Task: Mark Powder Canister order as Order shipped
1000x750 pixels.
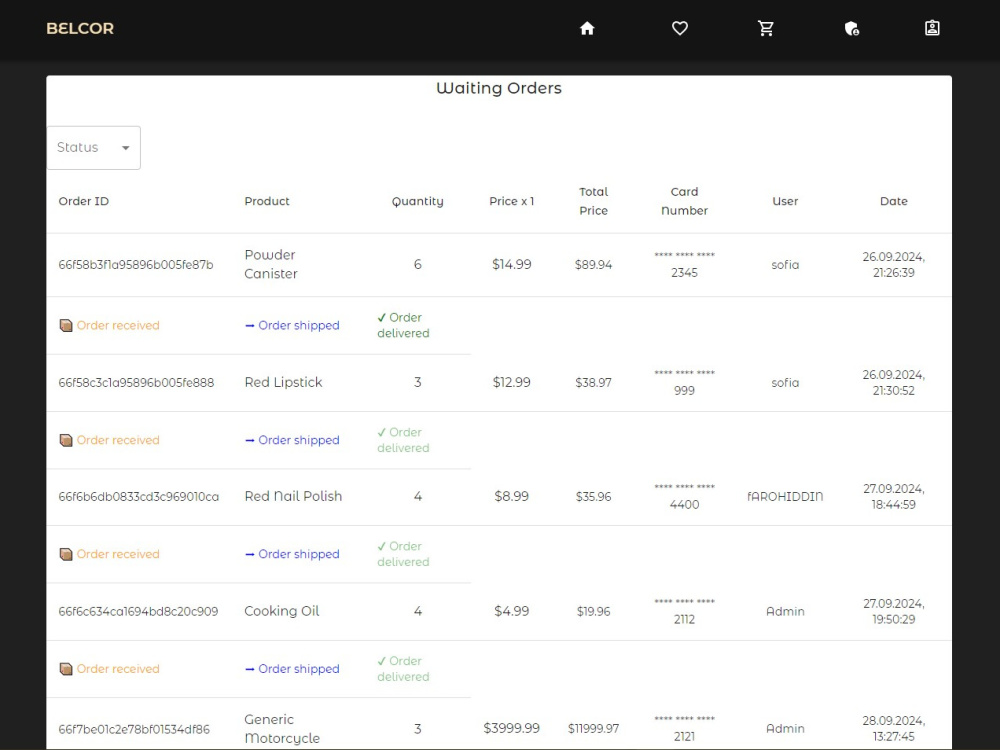Action: pos(292,325)
